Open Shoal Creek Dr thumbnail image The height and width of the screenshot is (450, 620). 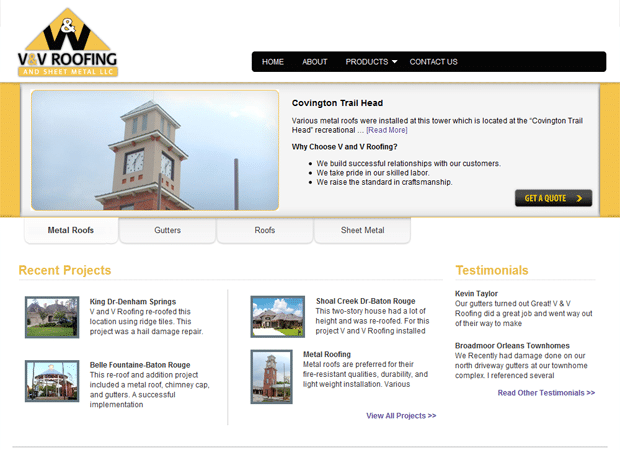(x=278, y=317)
